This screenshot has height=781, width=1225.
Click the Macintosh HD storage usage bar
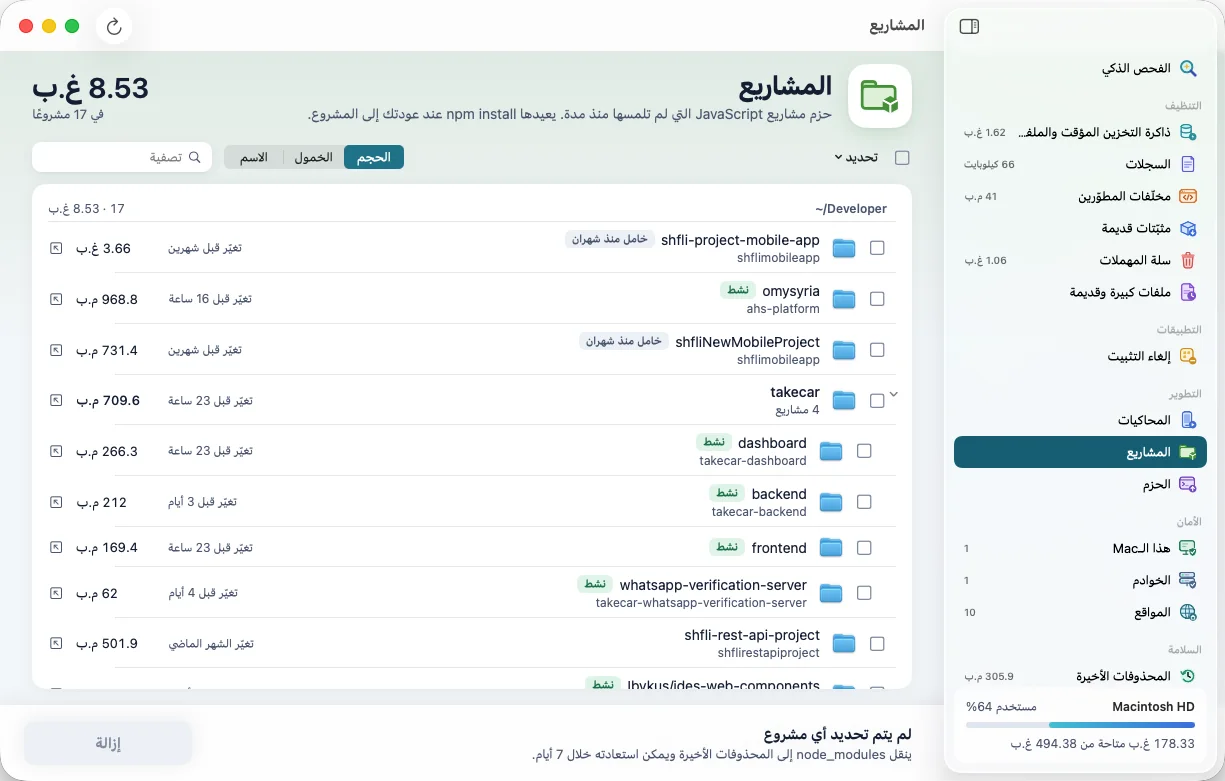pyautogui.click(x=1080, y=727)
